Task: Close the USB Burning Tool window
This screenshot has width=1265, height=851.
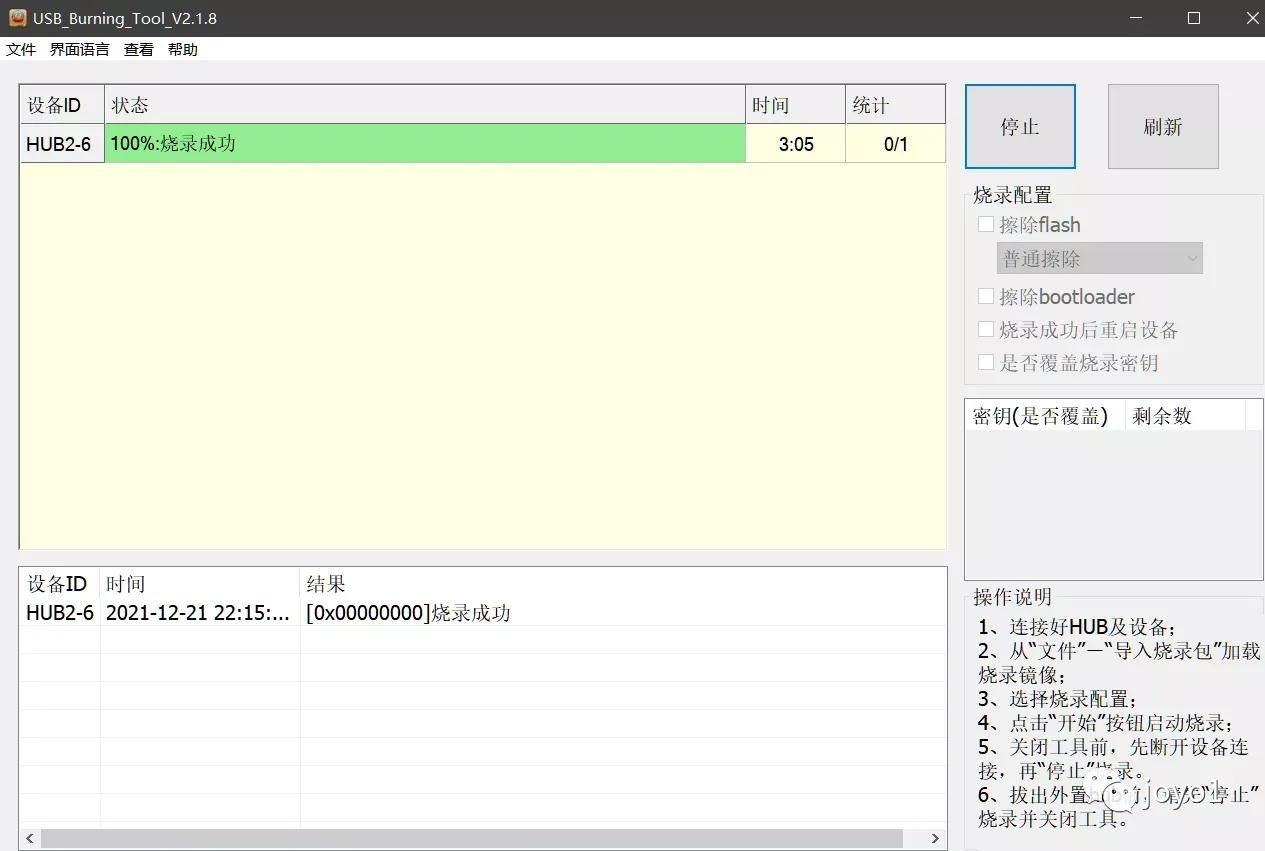Action: [x=1250, y=18]
